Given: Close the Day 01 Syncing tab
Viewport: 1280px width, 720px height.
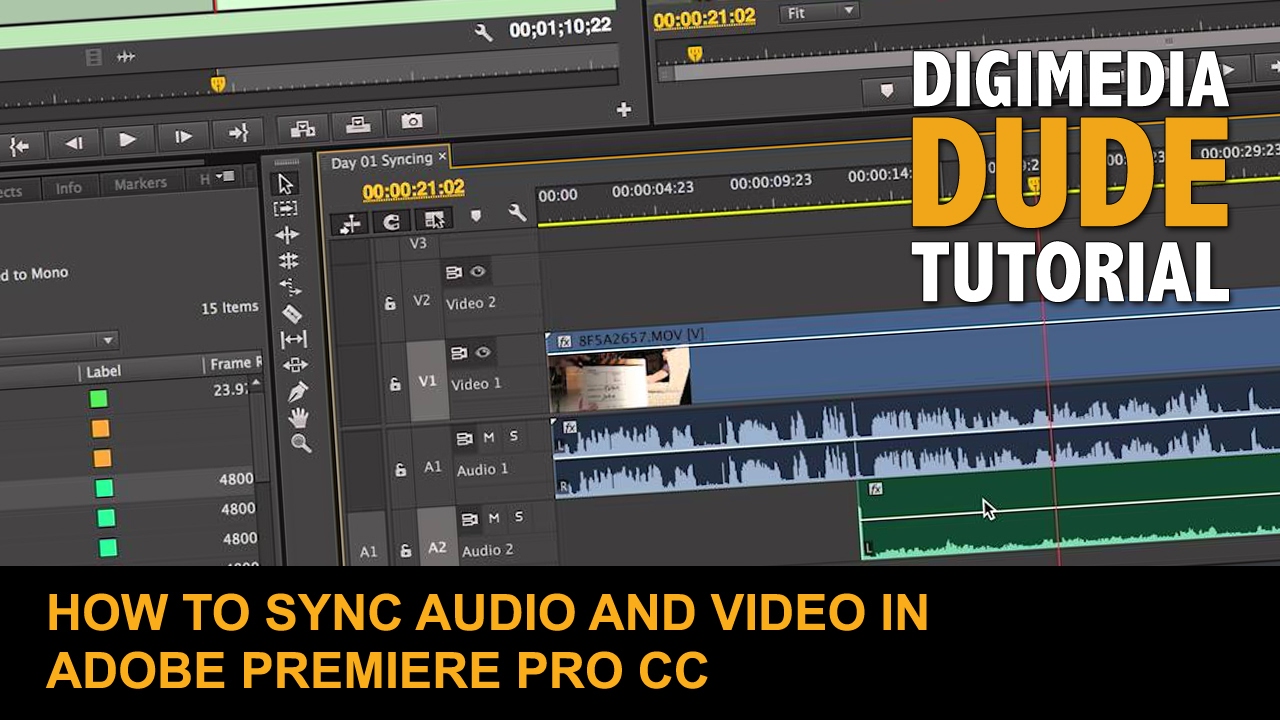Looking at the screenshot, I should click(x=443, y=157).
